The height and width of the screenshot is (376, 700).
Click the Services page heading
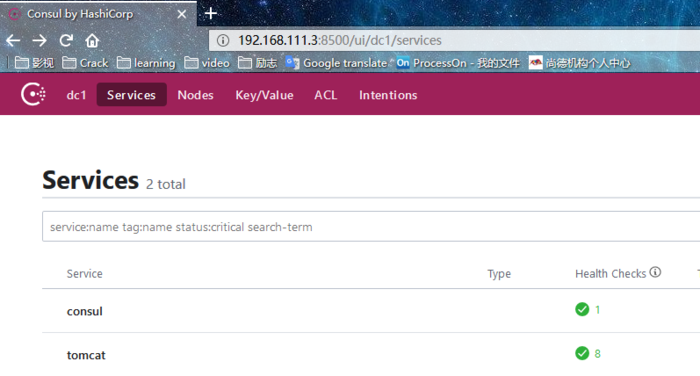click(91, 180)
